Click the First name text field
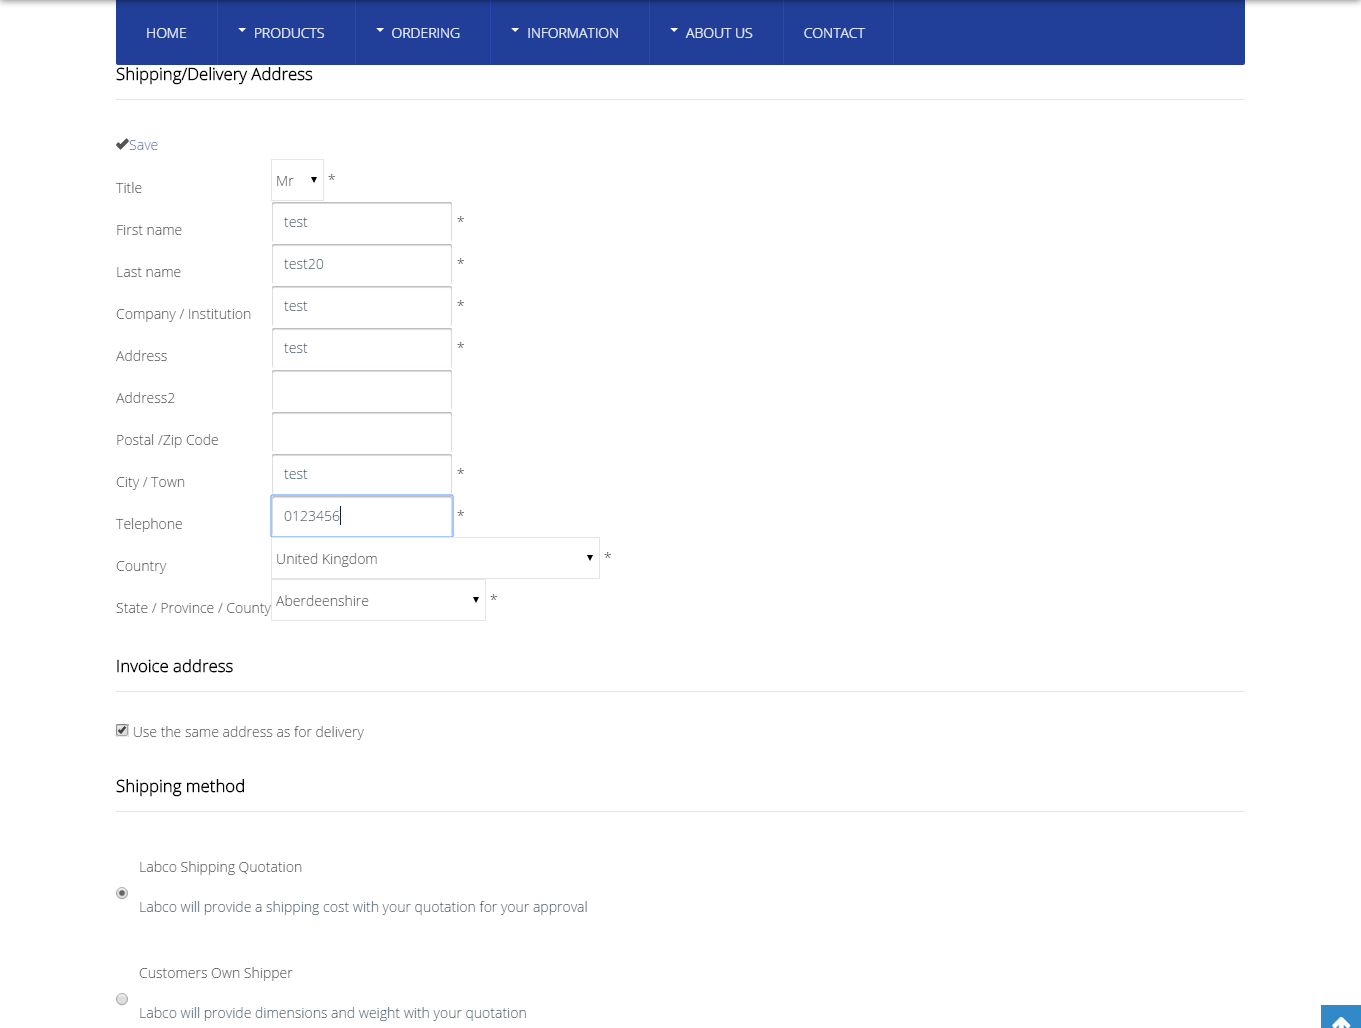Viewport: 1361px width, 1028px height. click(362, 223)
